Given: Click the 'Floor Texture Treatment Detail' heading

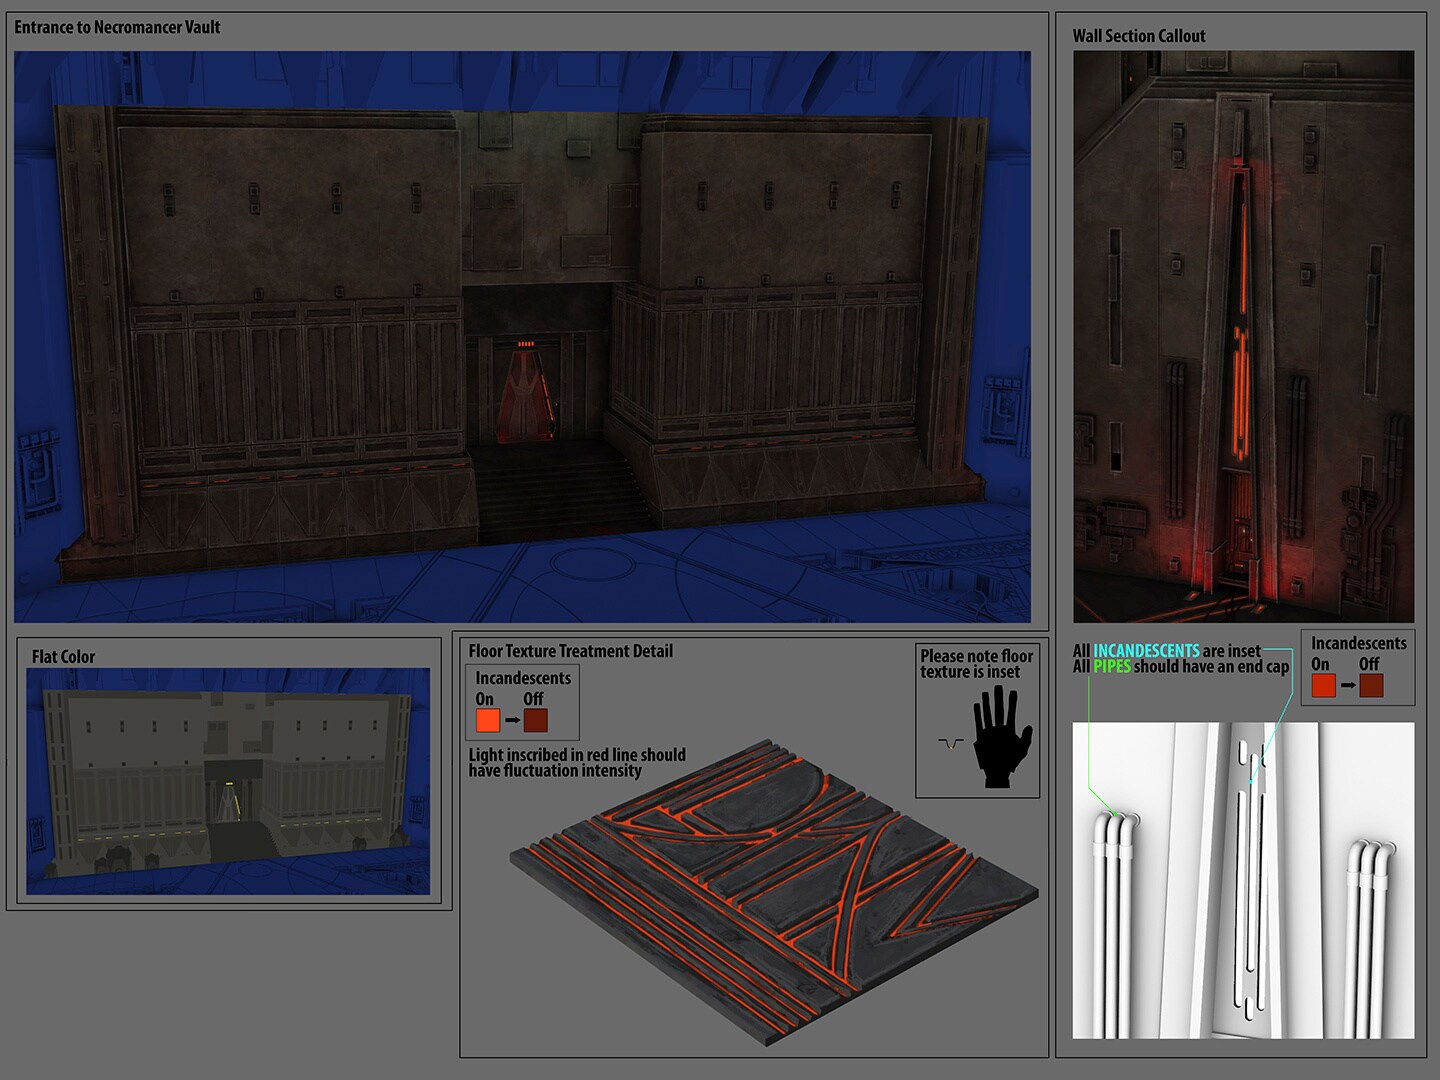Looking at the screenshot, I should click(x=570, y=651).
